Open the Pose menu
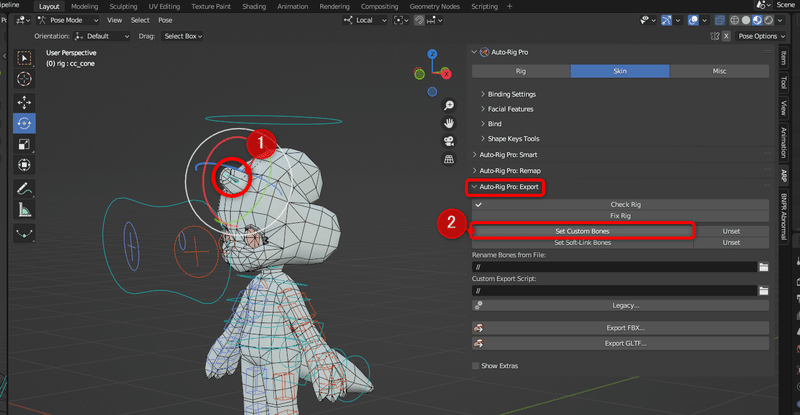This screenshot has width=800, height=415. click(x=165, y=20)
